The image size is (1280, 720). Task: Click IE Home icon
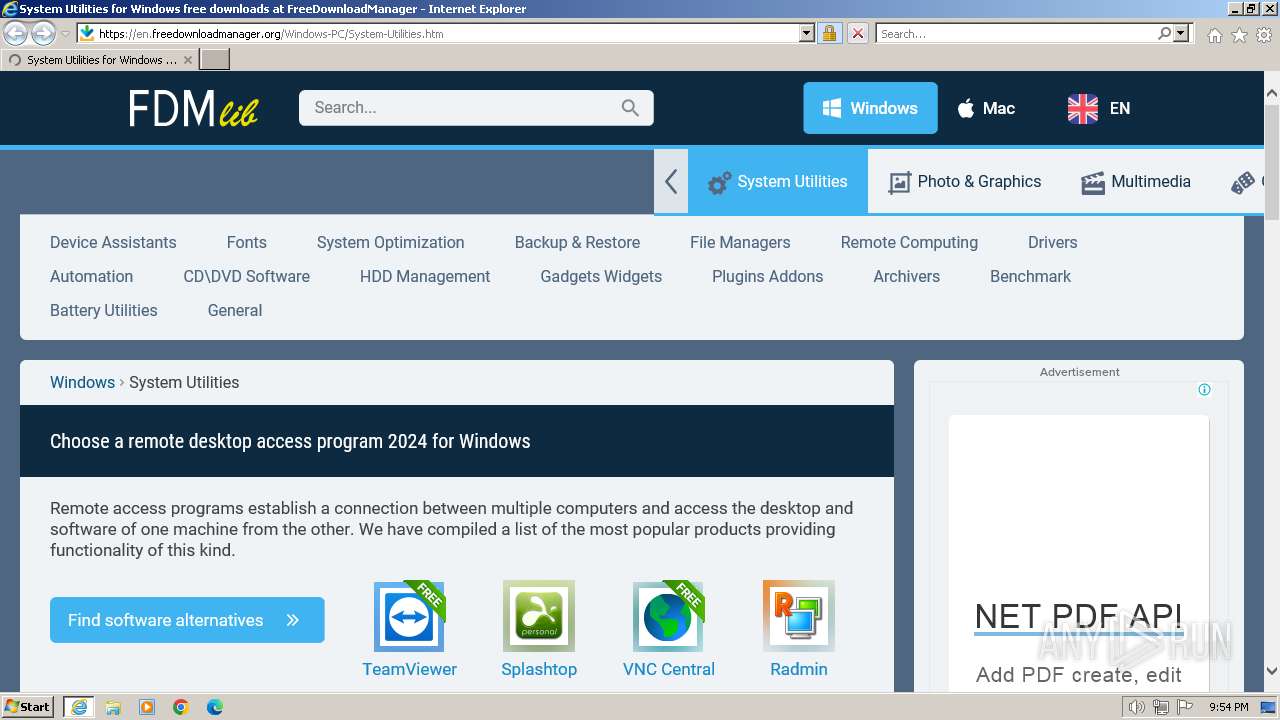pyautogui.click(x=1214, y=35)
